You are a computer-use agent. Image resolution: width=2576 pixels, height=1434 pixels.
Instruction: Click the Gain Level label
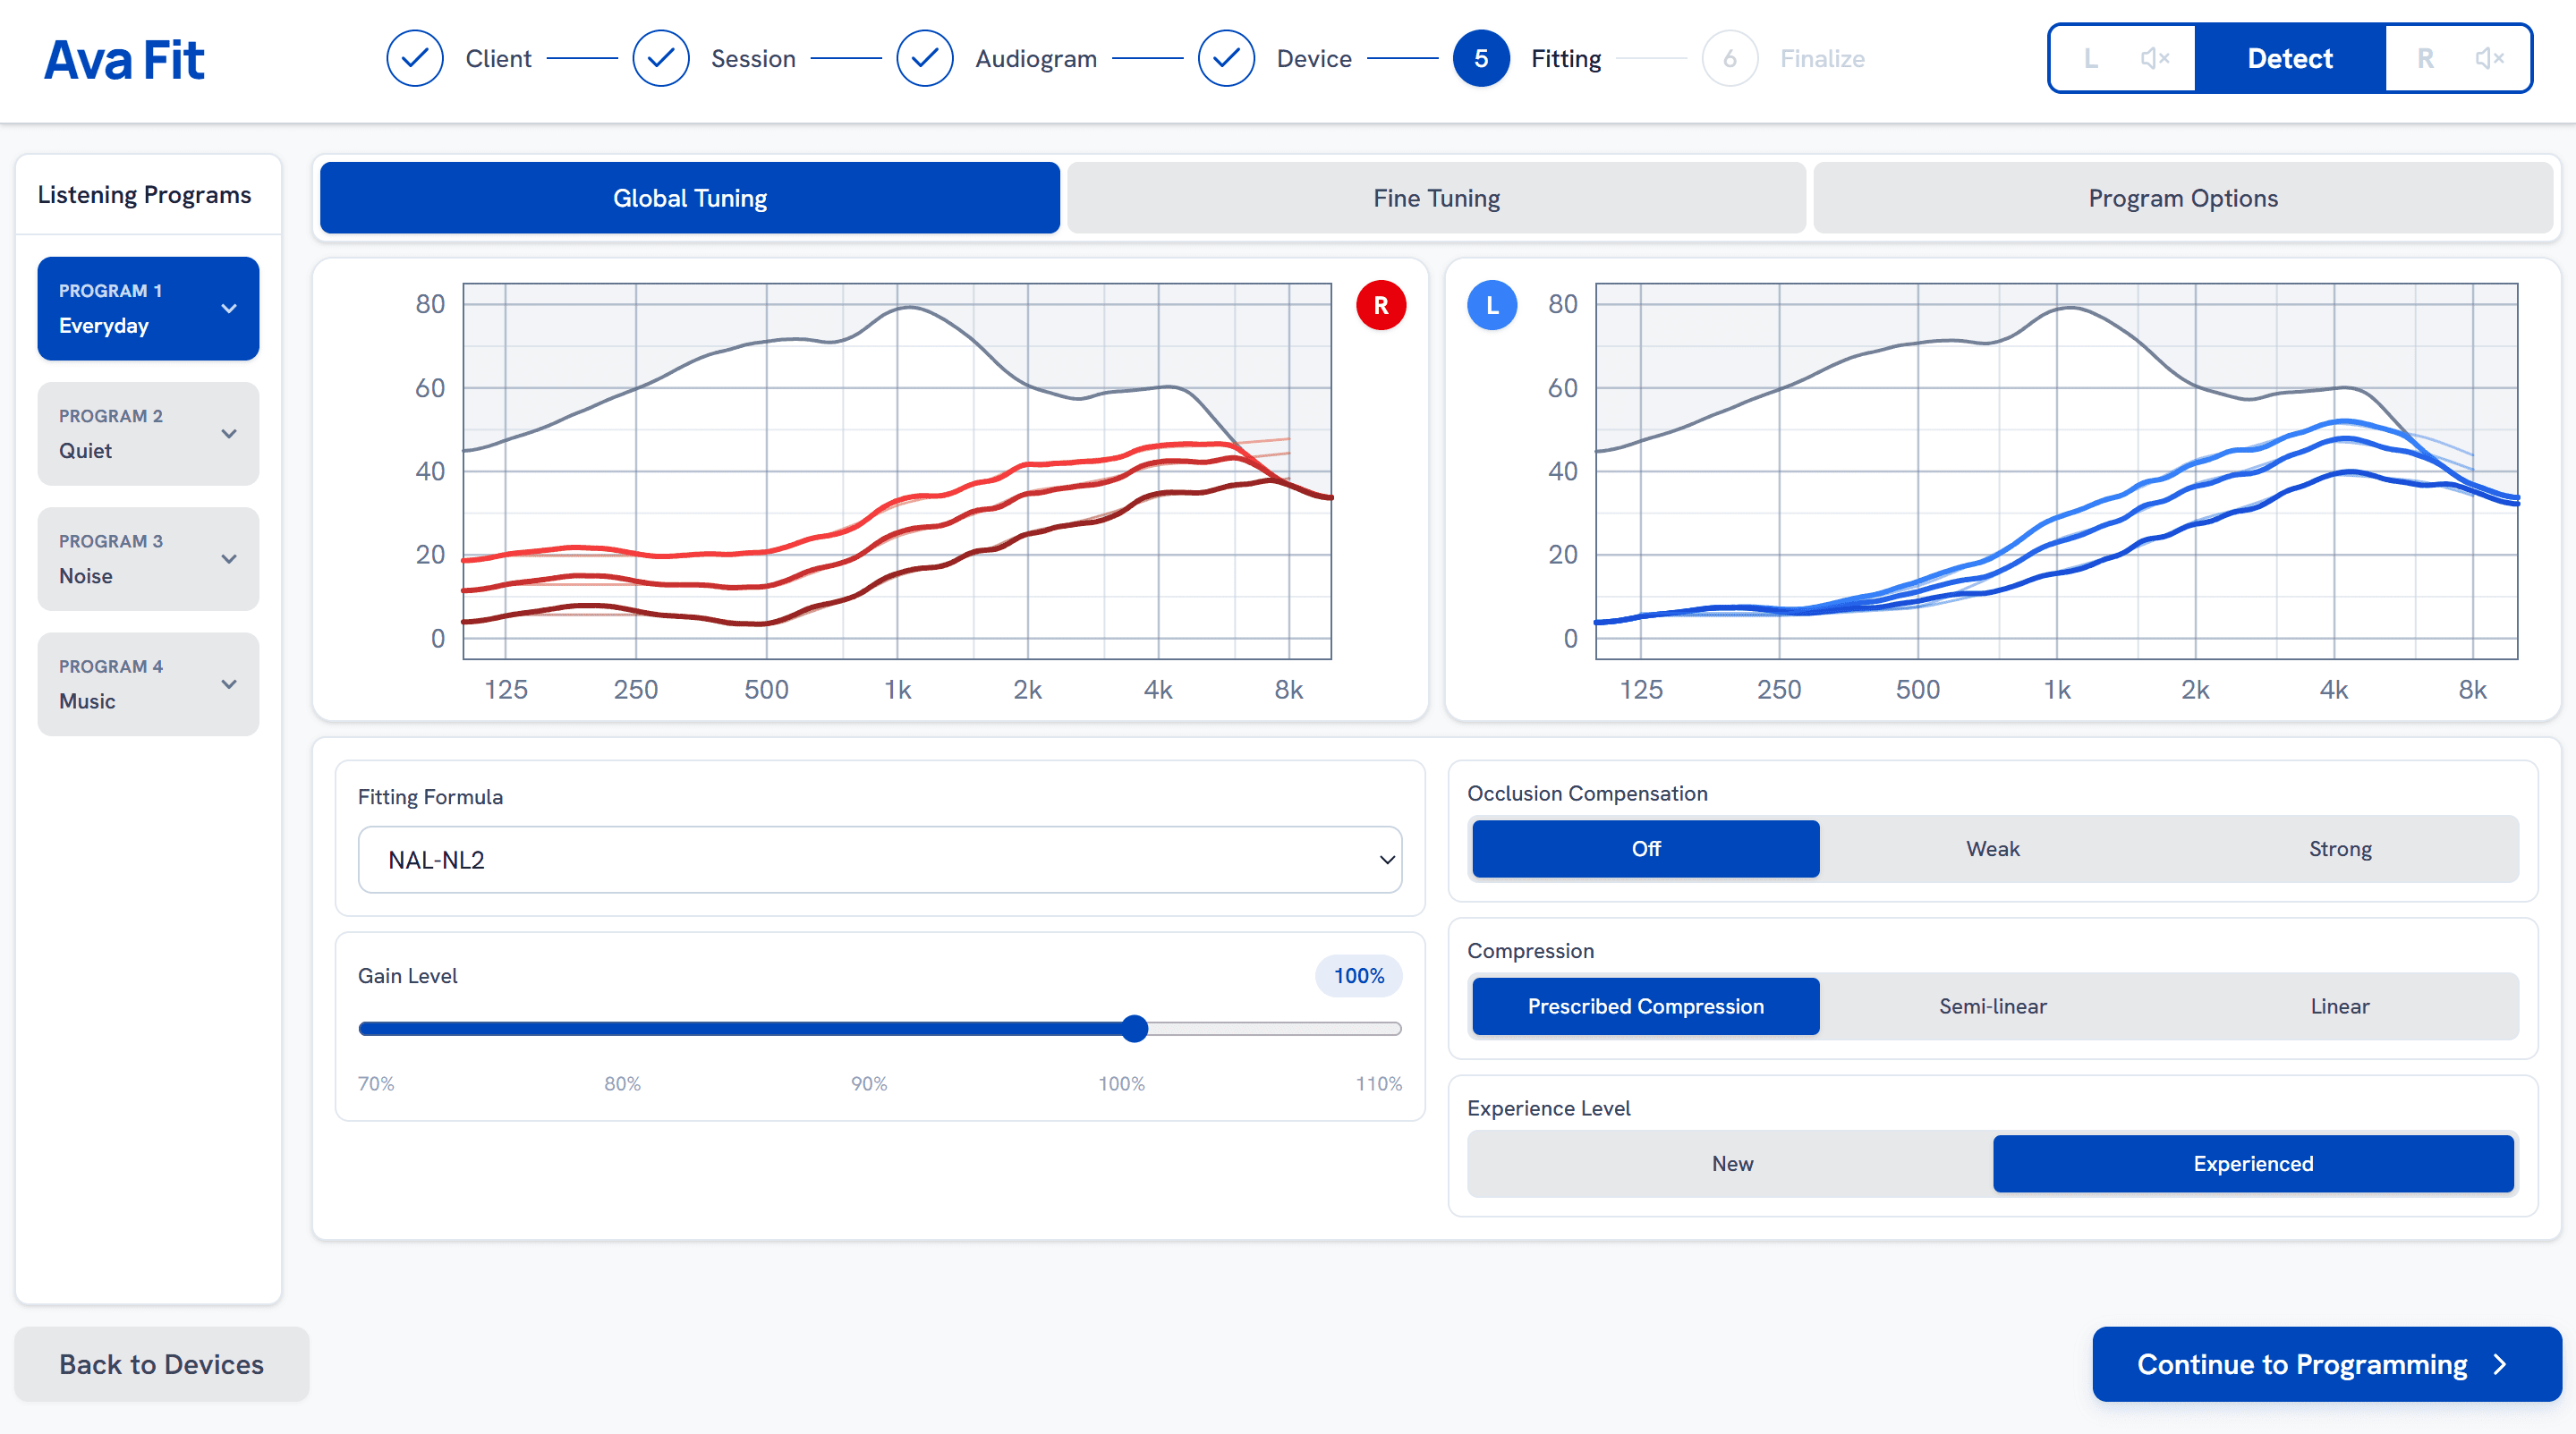point(407,976)
